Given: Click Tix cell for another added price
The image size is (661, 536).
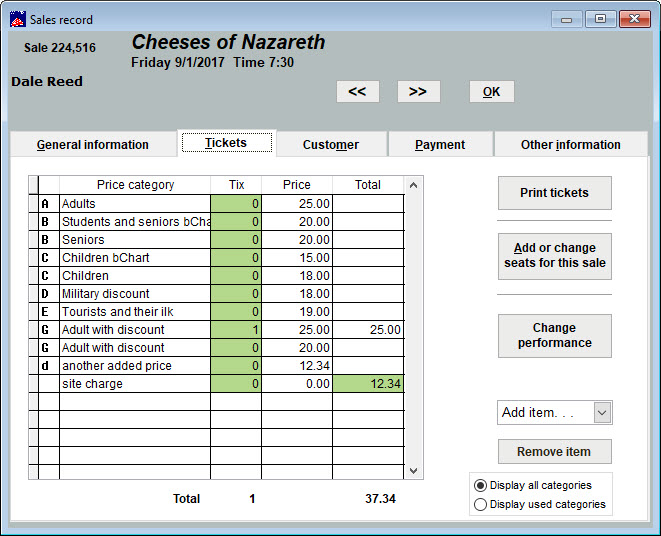Looking at the screenshot, I should (236, 366).
